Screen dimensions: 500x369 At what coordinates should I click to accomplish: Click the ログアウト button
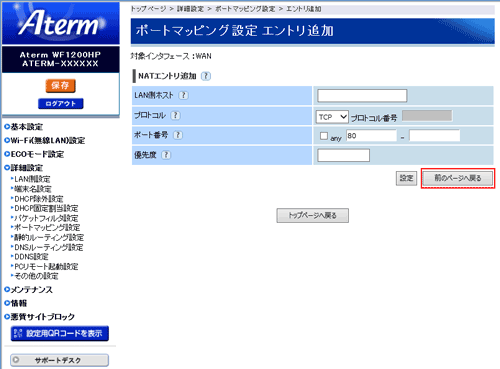[61, 104]
